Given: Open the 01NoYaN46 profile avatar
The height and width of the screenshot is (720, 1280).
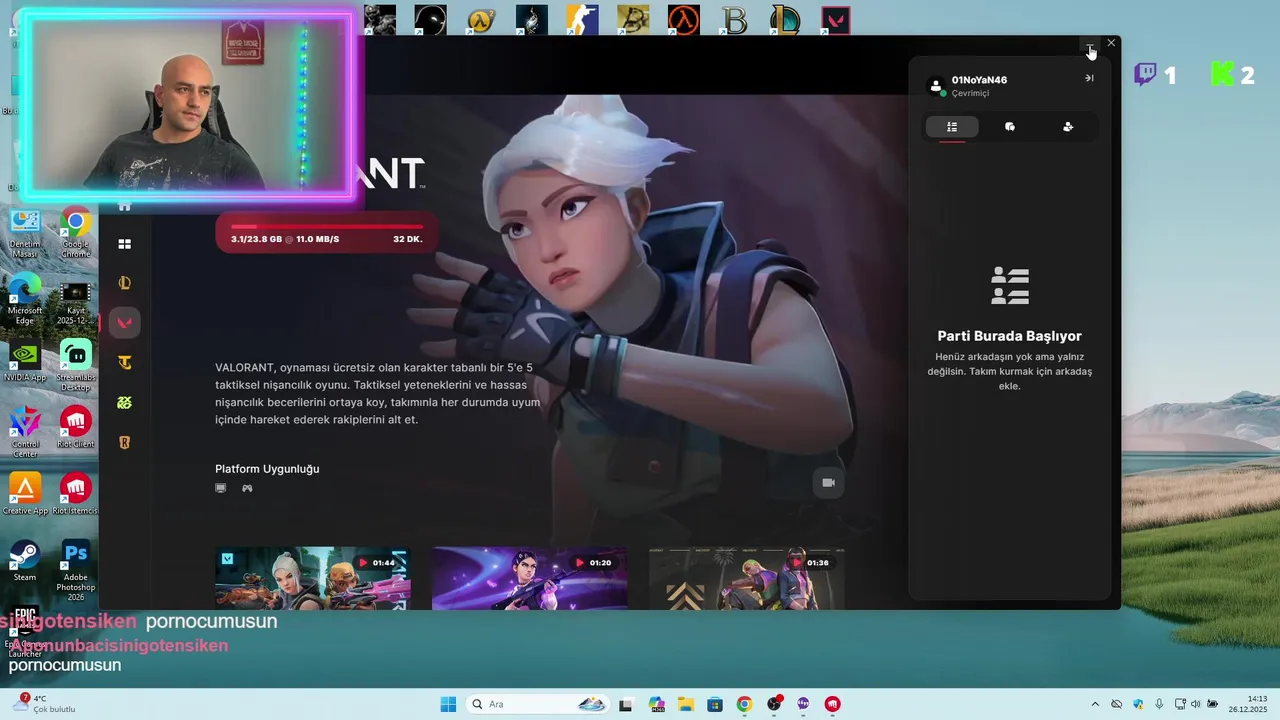Looking at the screenshot, I should tap(936, 86).
